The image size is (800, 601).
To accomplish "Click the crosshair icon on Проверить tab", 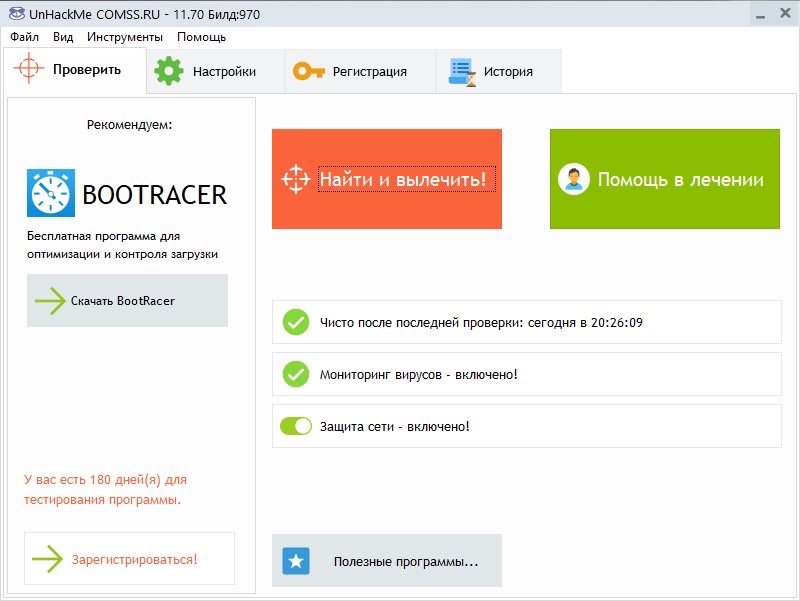I will (x=29, y=67).
